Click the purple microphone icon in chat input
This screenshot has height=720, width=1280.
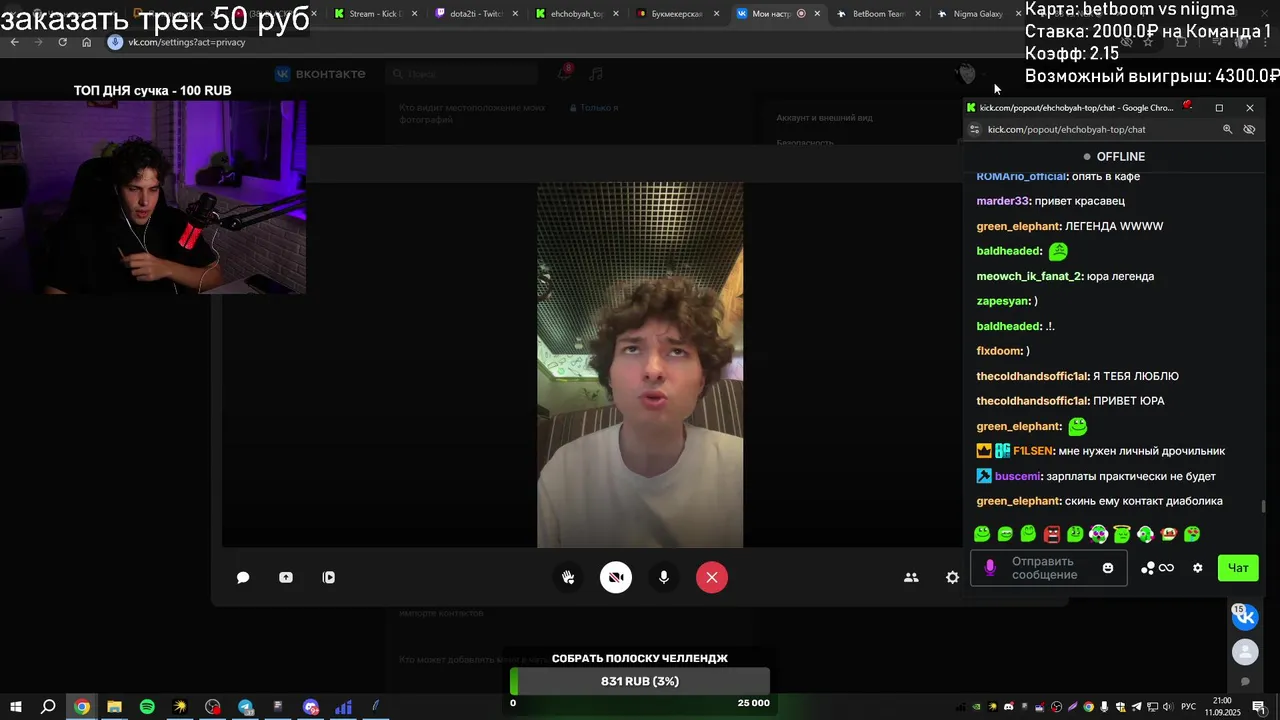pyautogui.click(x=990, y=568)
